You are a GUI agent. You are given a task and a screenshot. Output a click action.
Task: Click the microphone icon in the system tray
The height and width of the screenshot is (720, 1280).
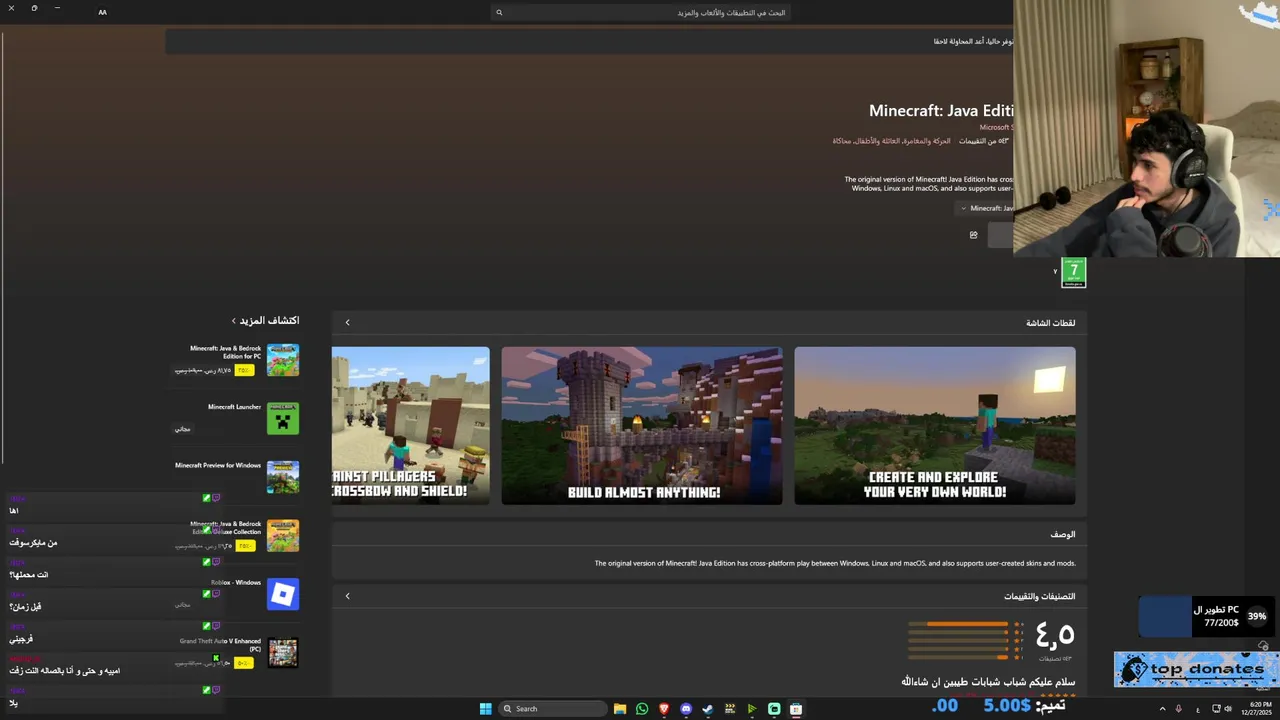click(x=1178, y=709)
